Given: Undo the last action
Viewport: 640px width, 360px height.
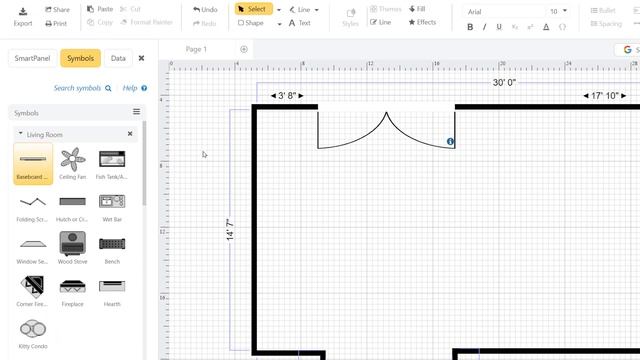Looking at the screenshot, I should click(x=205, y=9).
